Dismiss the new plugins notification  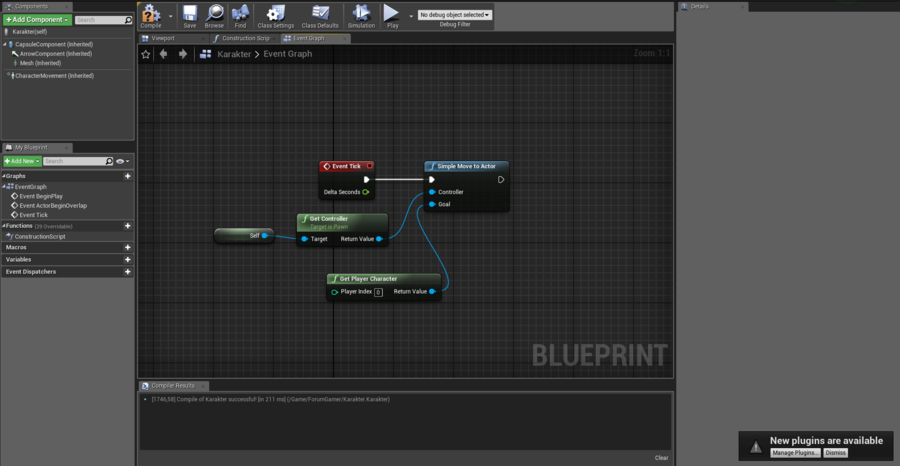(x=835, y=453)
